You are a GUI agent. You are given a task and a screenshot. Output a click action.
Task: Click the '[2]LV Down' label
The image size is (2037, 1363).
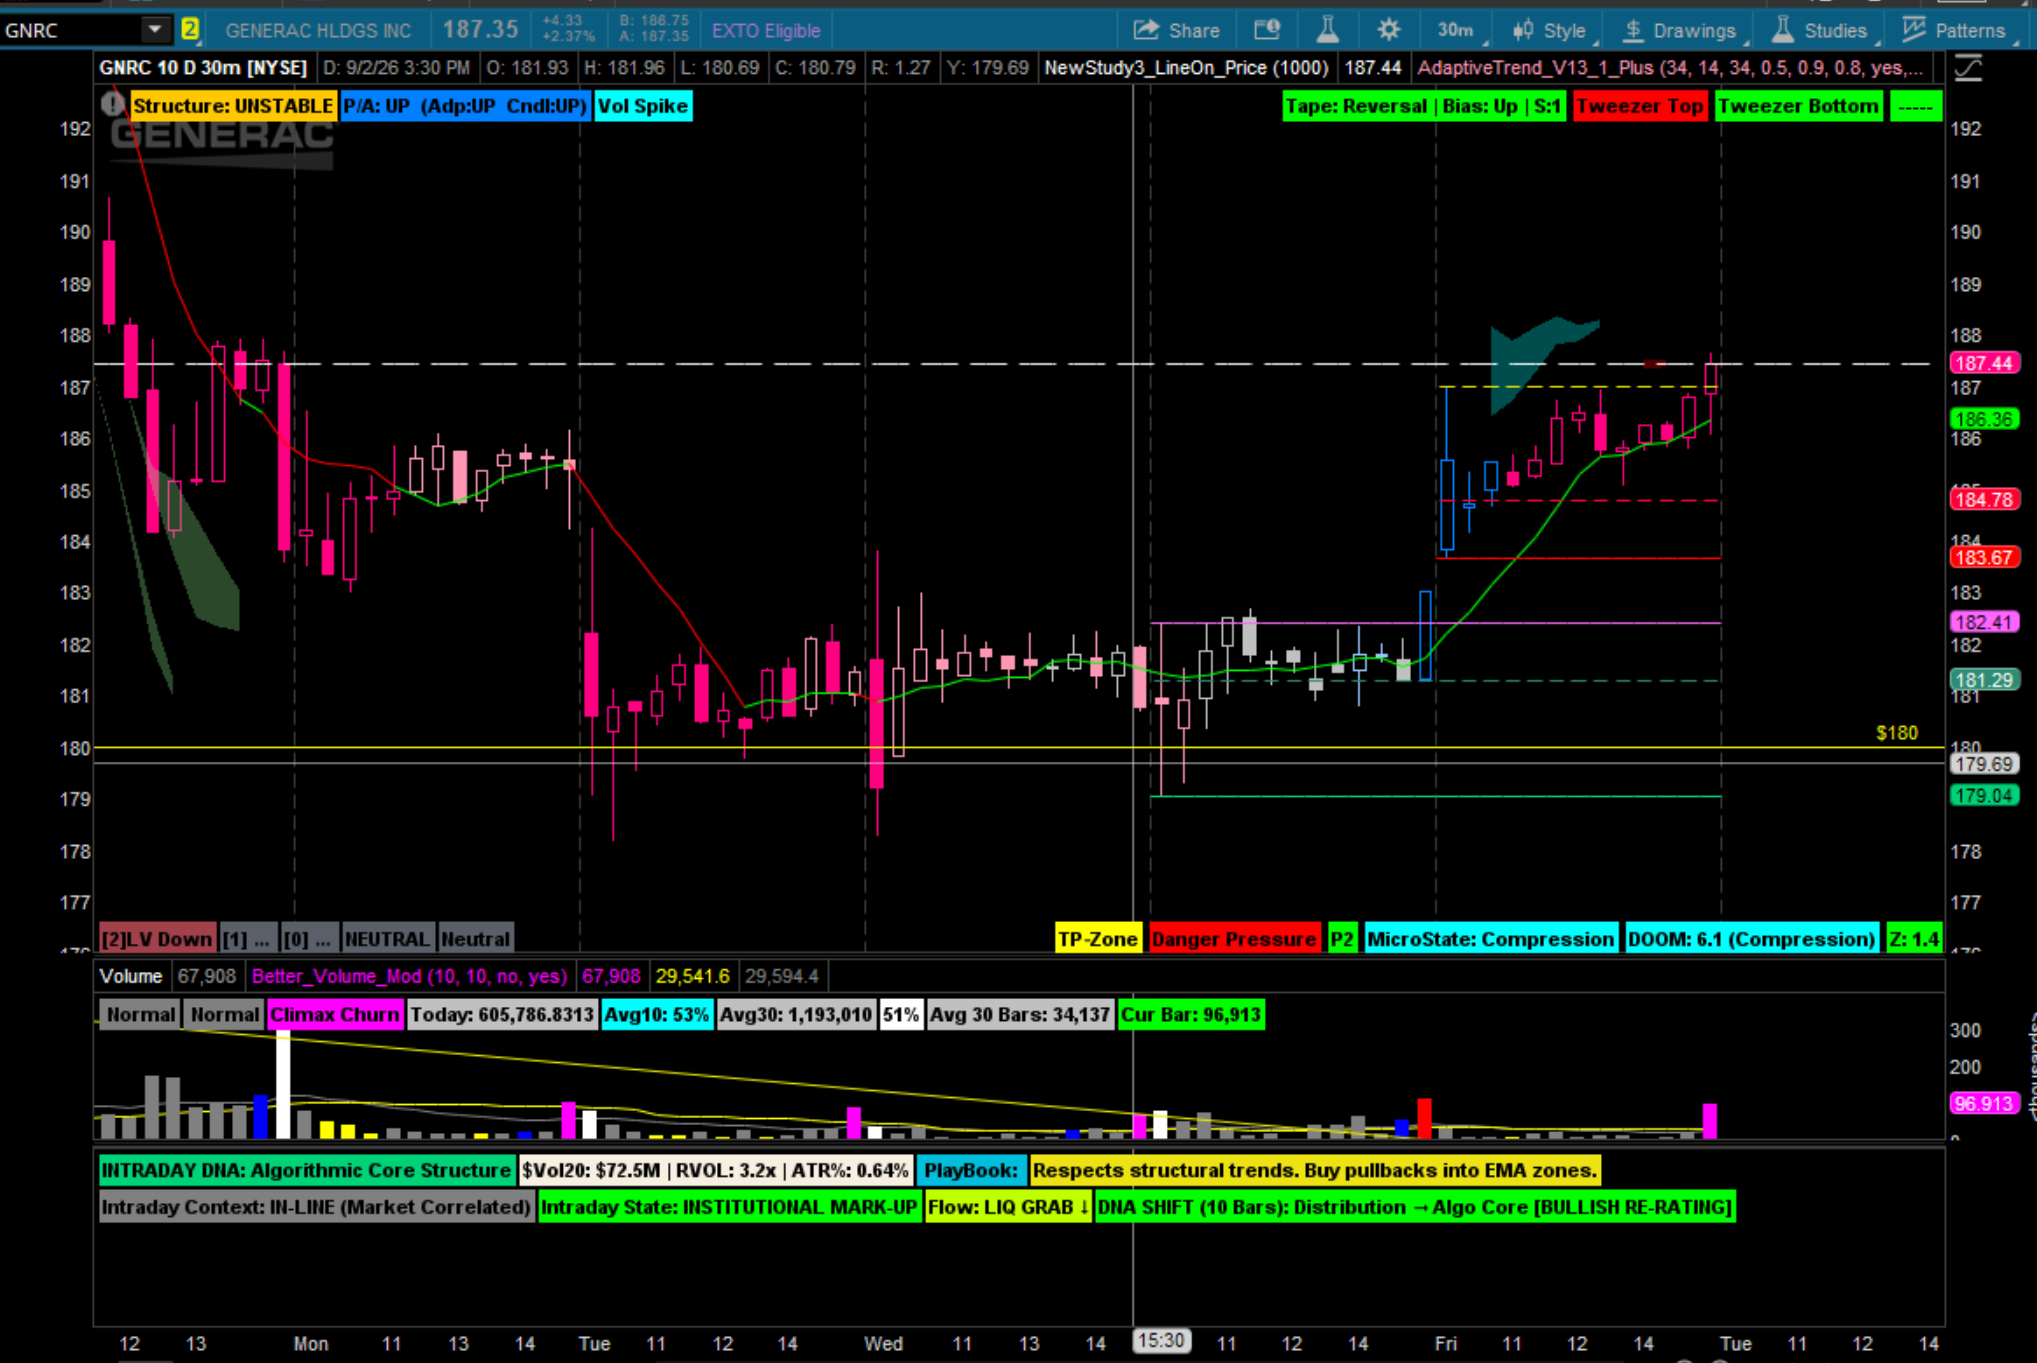point(157,939)
